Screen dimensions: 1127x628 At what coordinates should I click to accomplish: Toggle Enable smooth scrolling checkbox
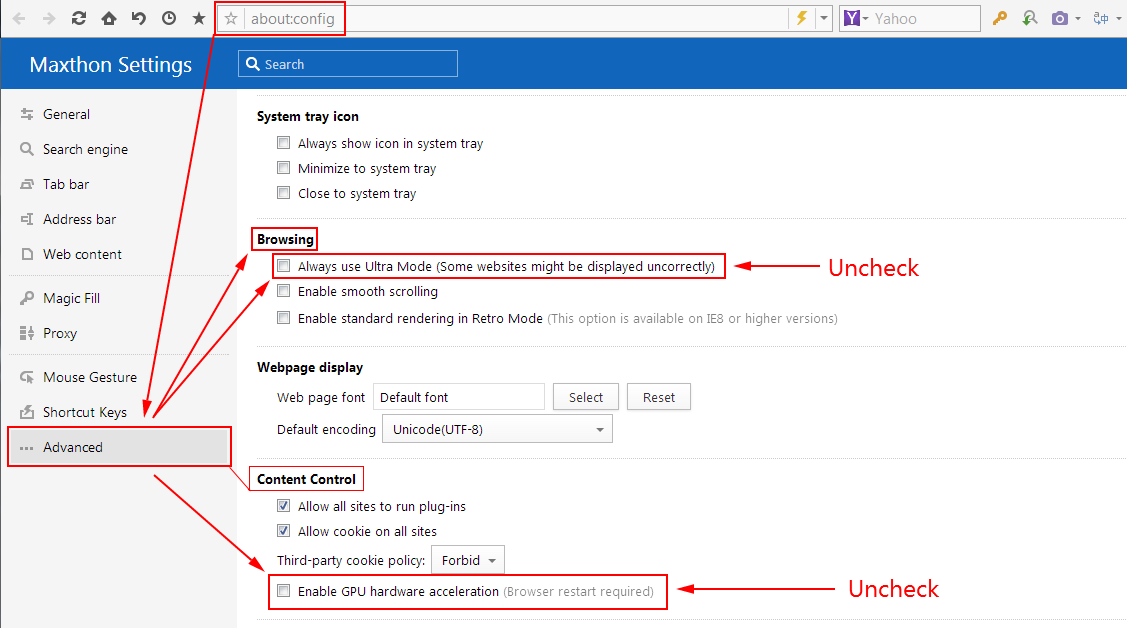284,291
